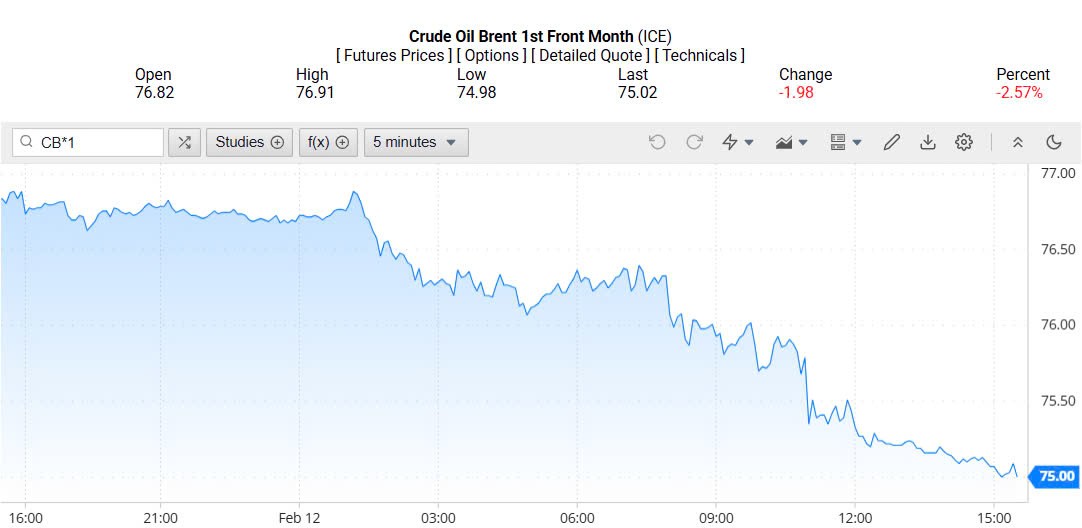Redo the chart change
The image size is (1082, 528).
694,142
